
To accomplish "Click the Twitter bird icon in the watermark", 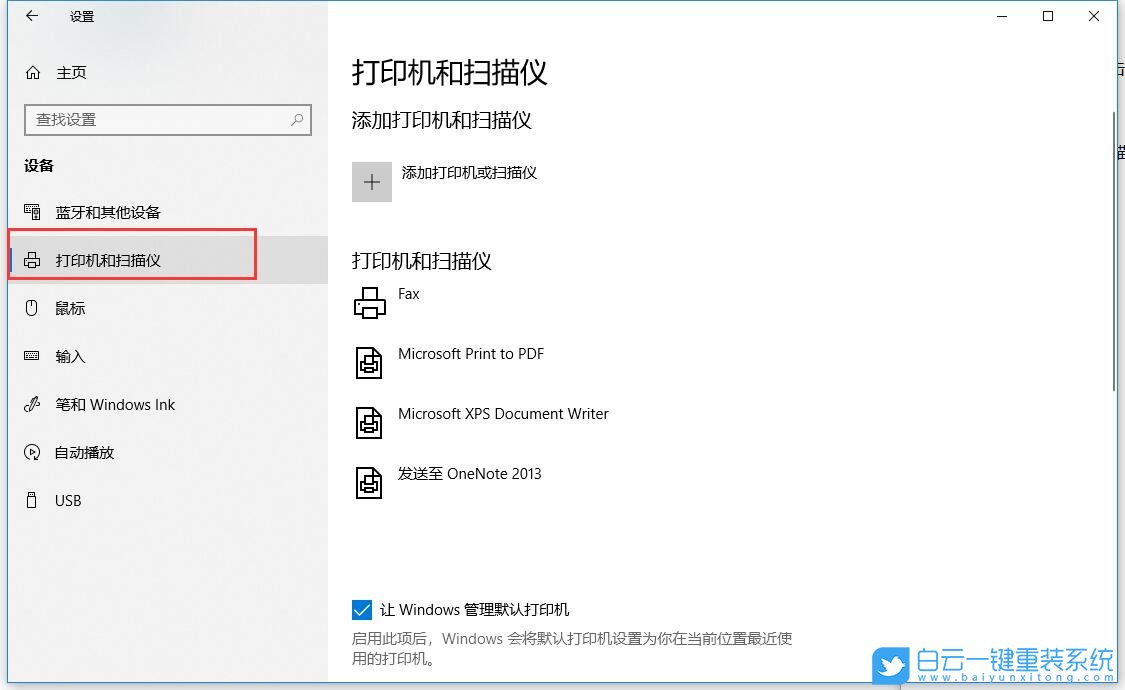I will click(x=890, y=664).
